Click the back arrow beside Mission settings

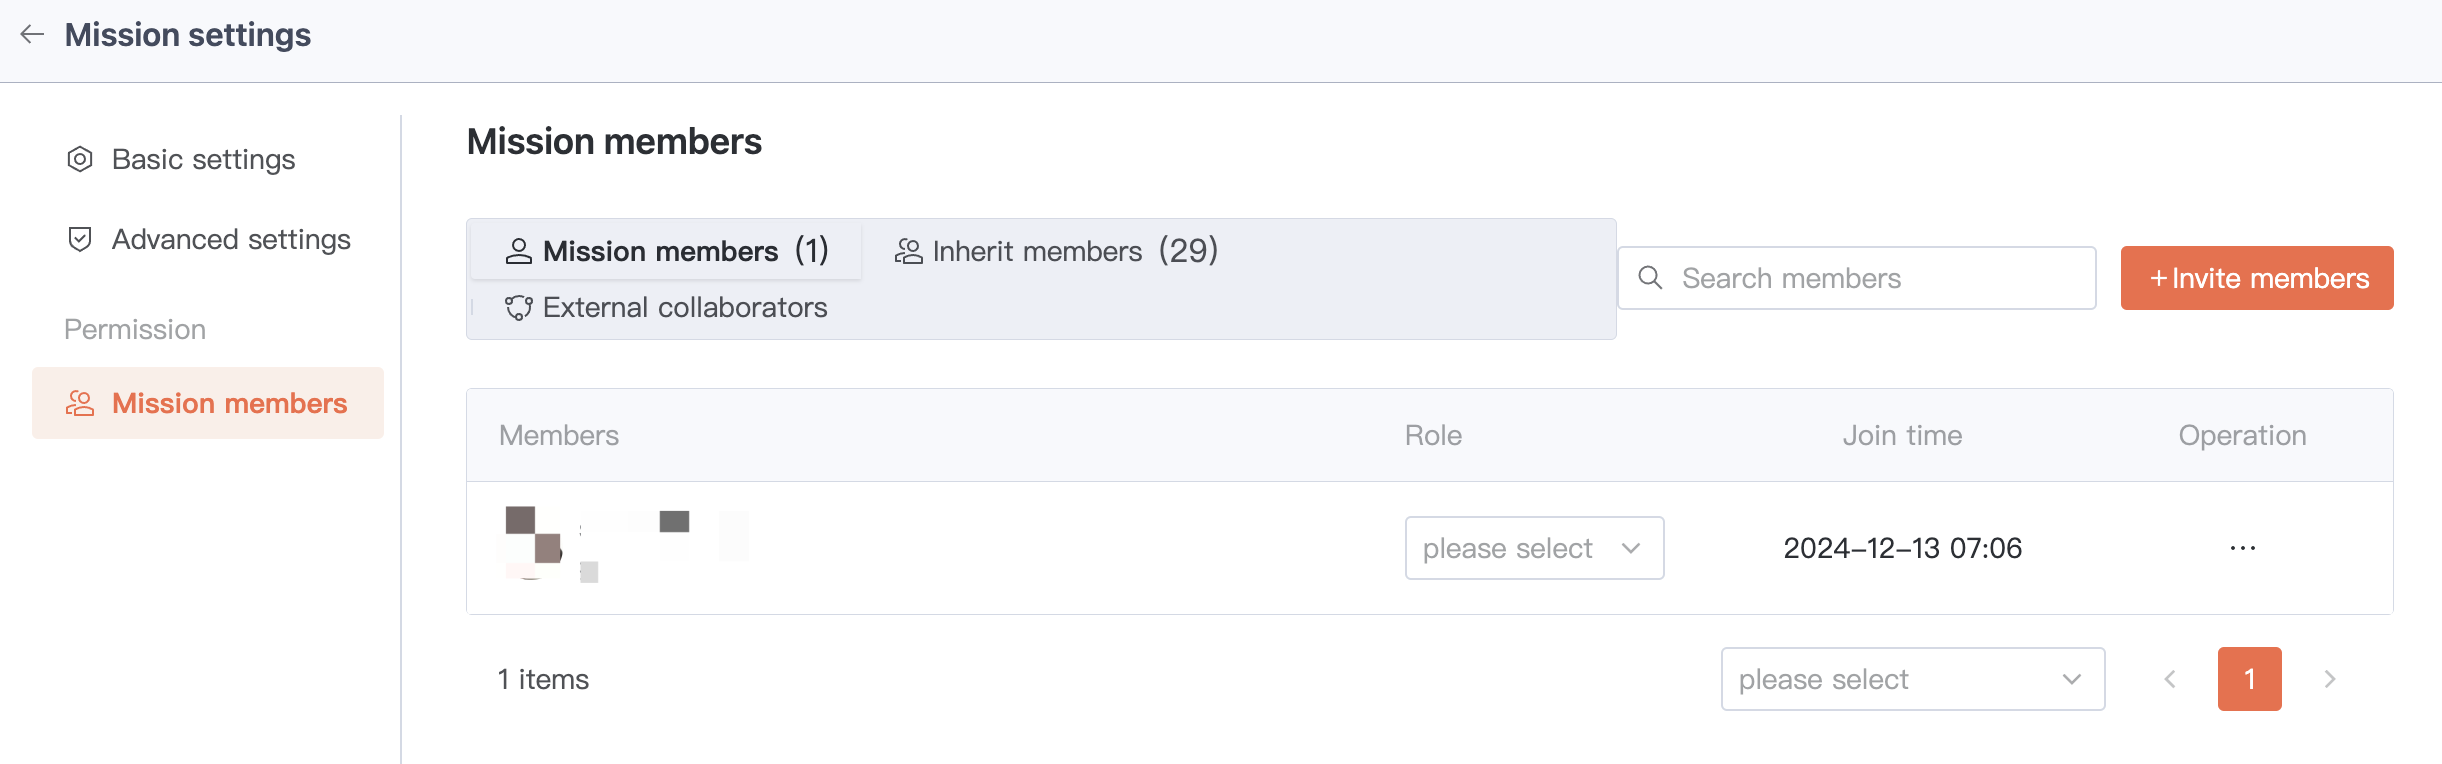coord(32,35)
